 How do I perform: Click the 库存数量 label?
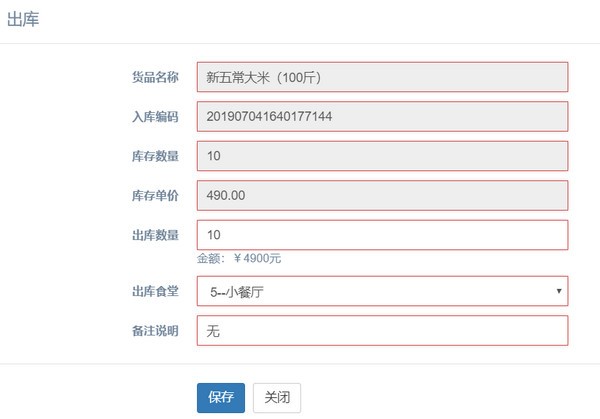pos(154,156)
